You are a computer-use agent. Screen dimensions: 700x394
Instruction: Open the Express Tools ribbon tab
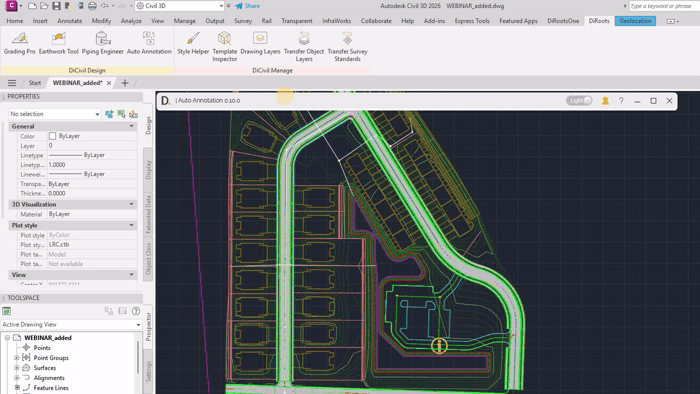click(472, 21)
